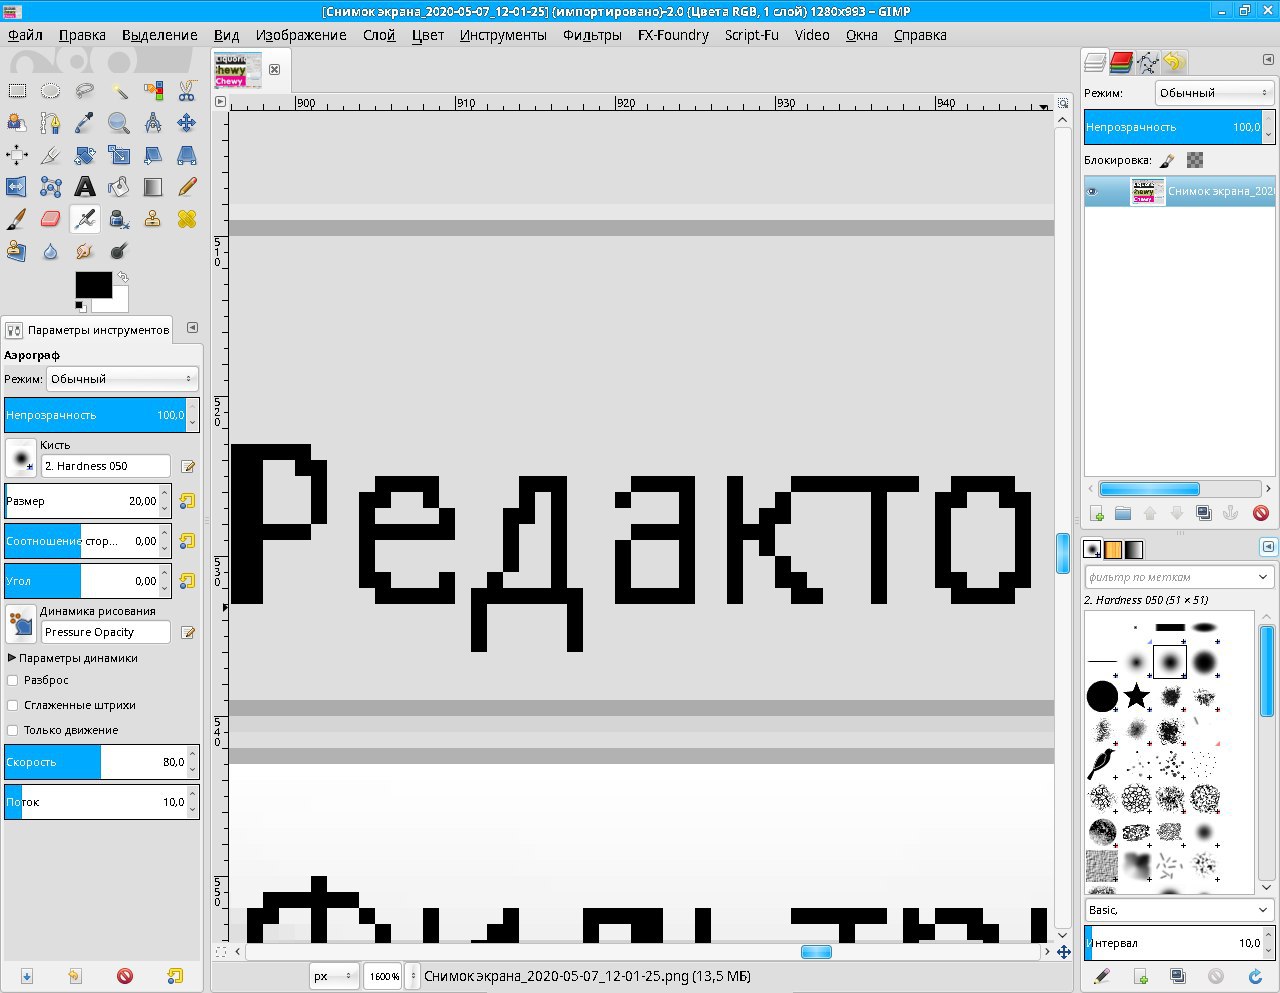Select the Pencil tool
Image resolution: width=1280 pixels, height=993 pixels.
pos(187,187)
